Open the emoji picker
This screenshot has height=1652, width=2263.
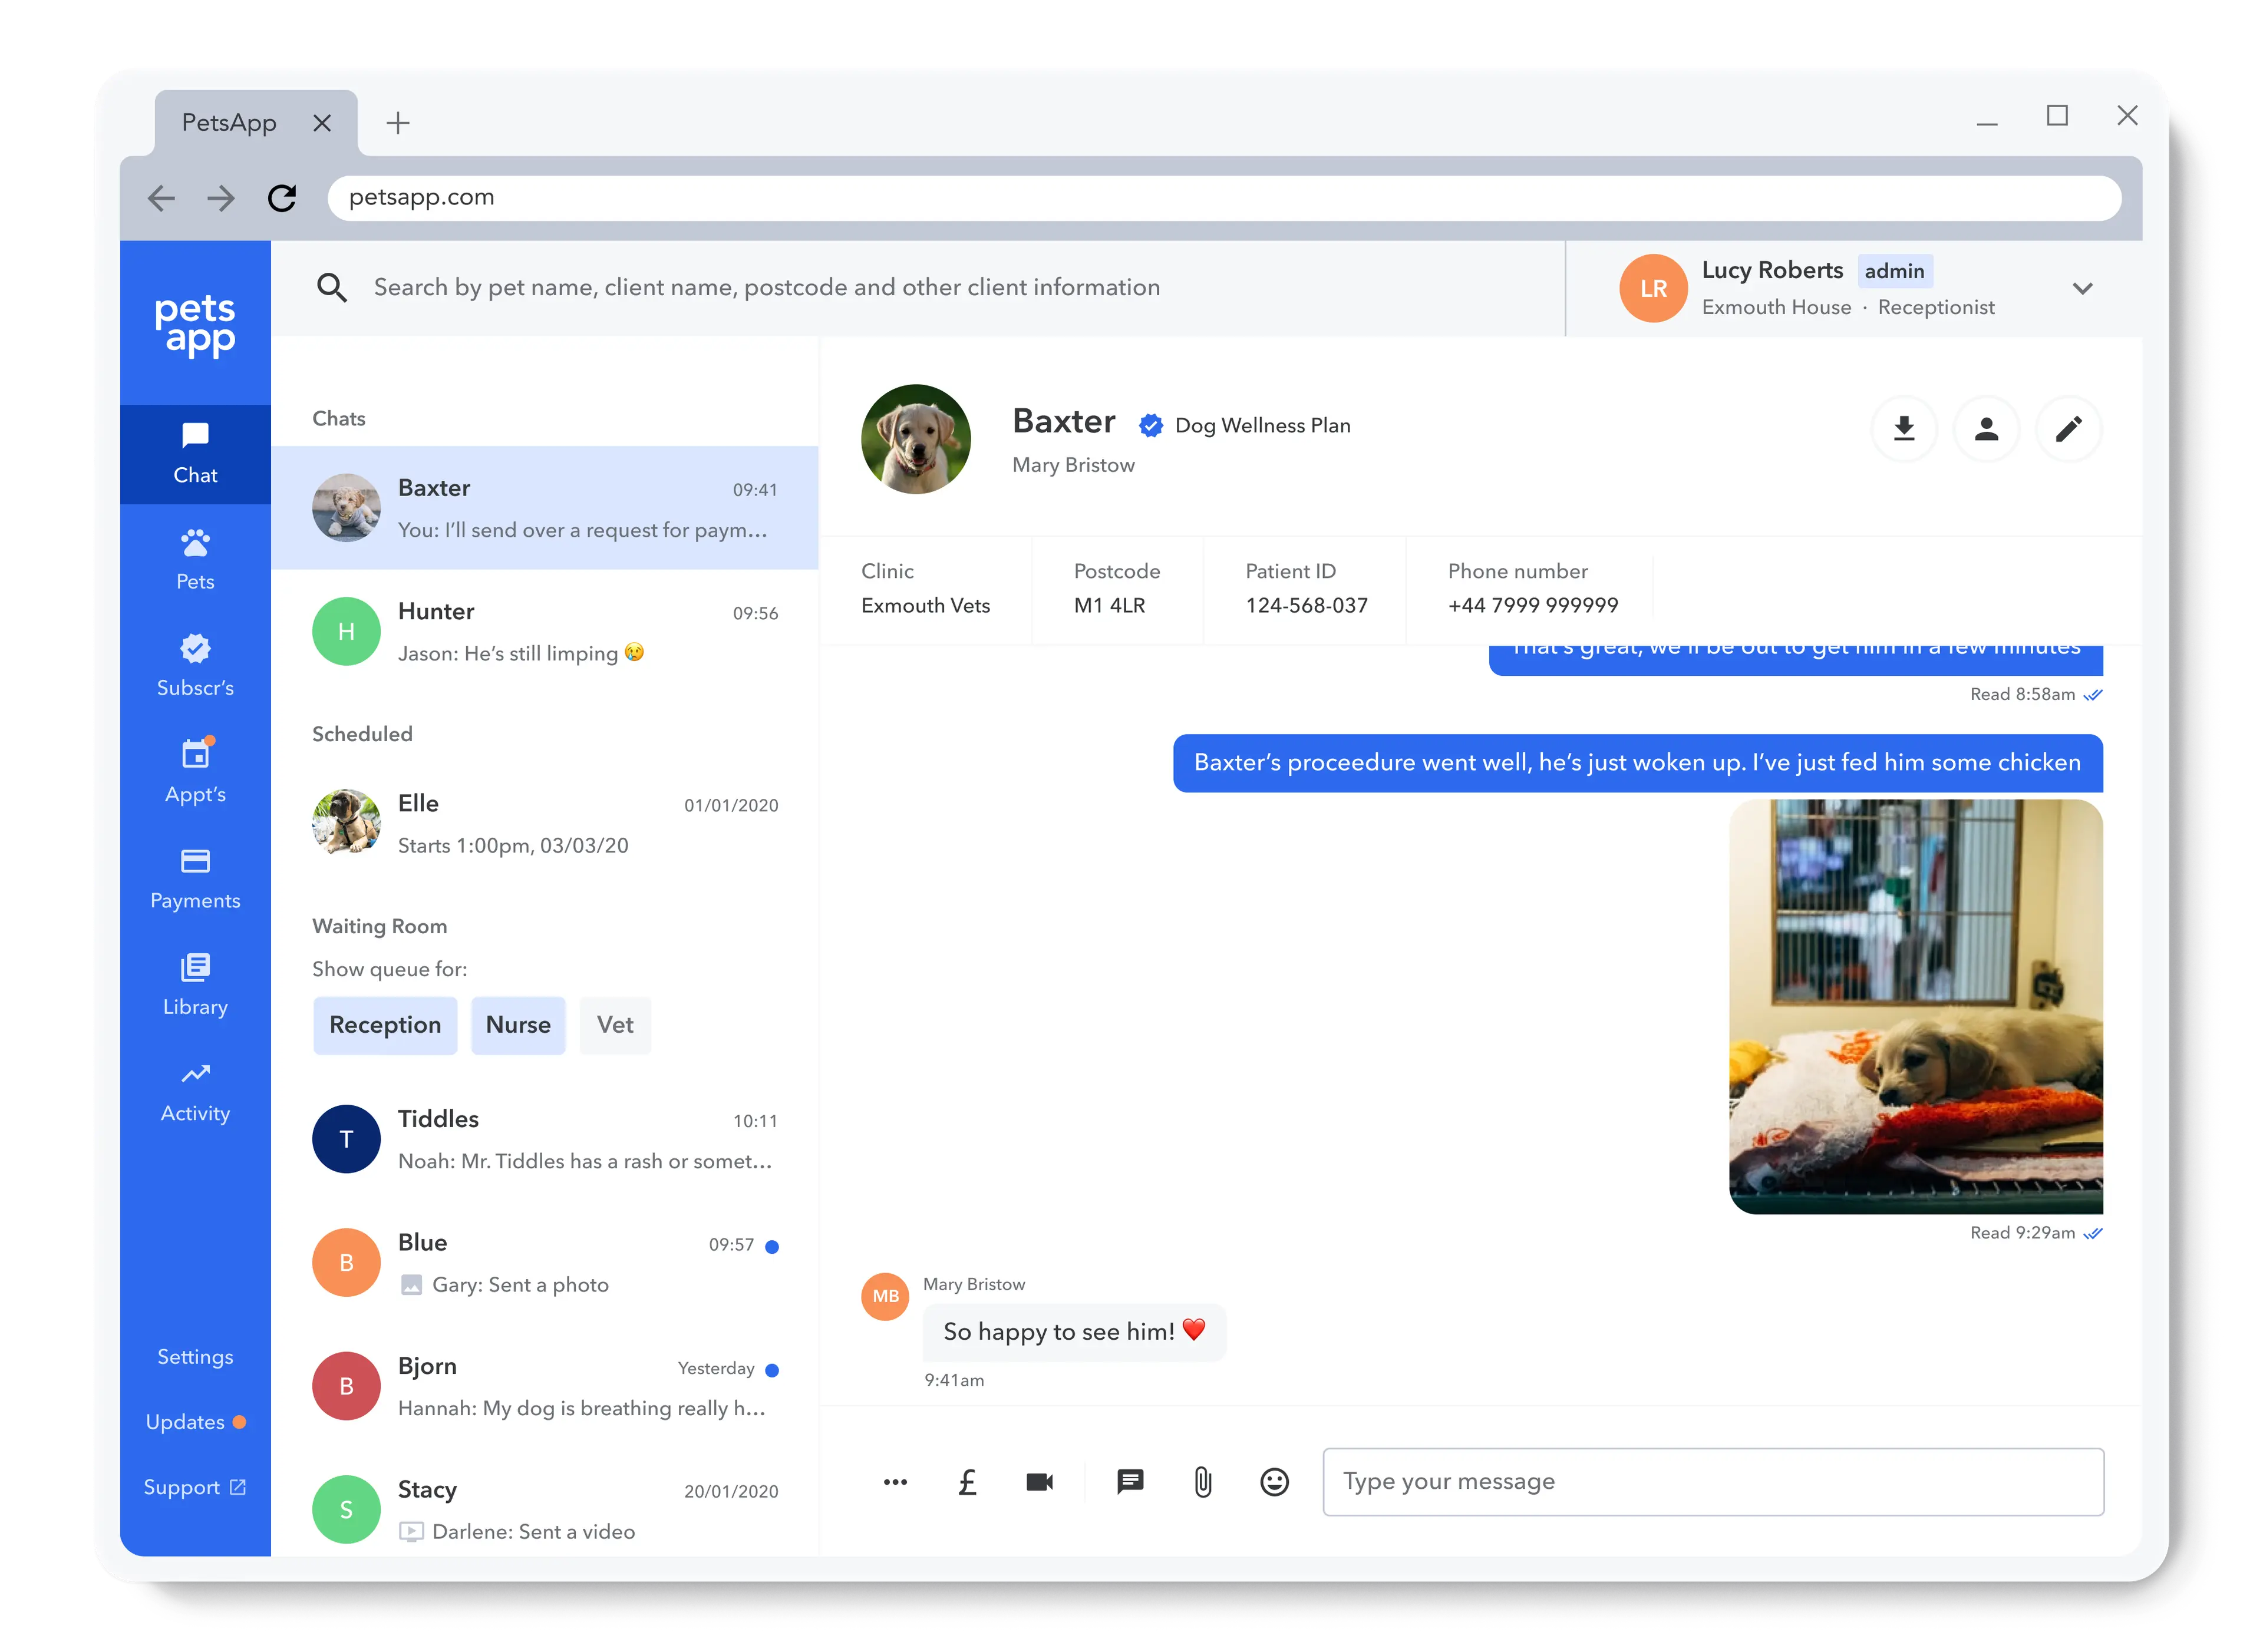1275,1482
